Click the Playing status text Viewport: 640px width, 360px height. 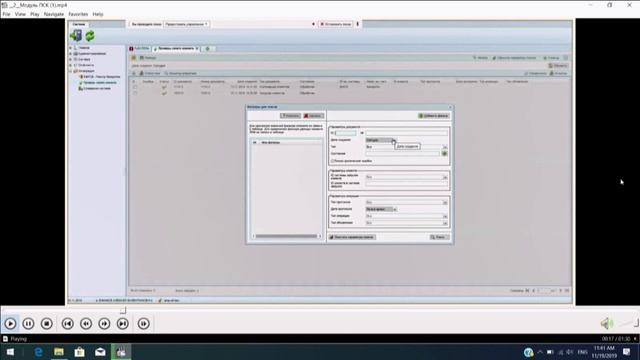click(18, 339)
